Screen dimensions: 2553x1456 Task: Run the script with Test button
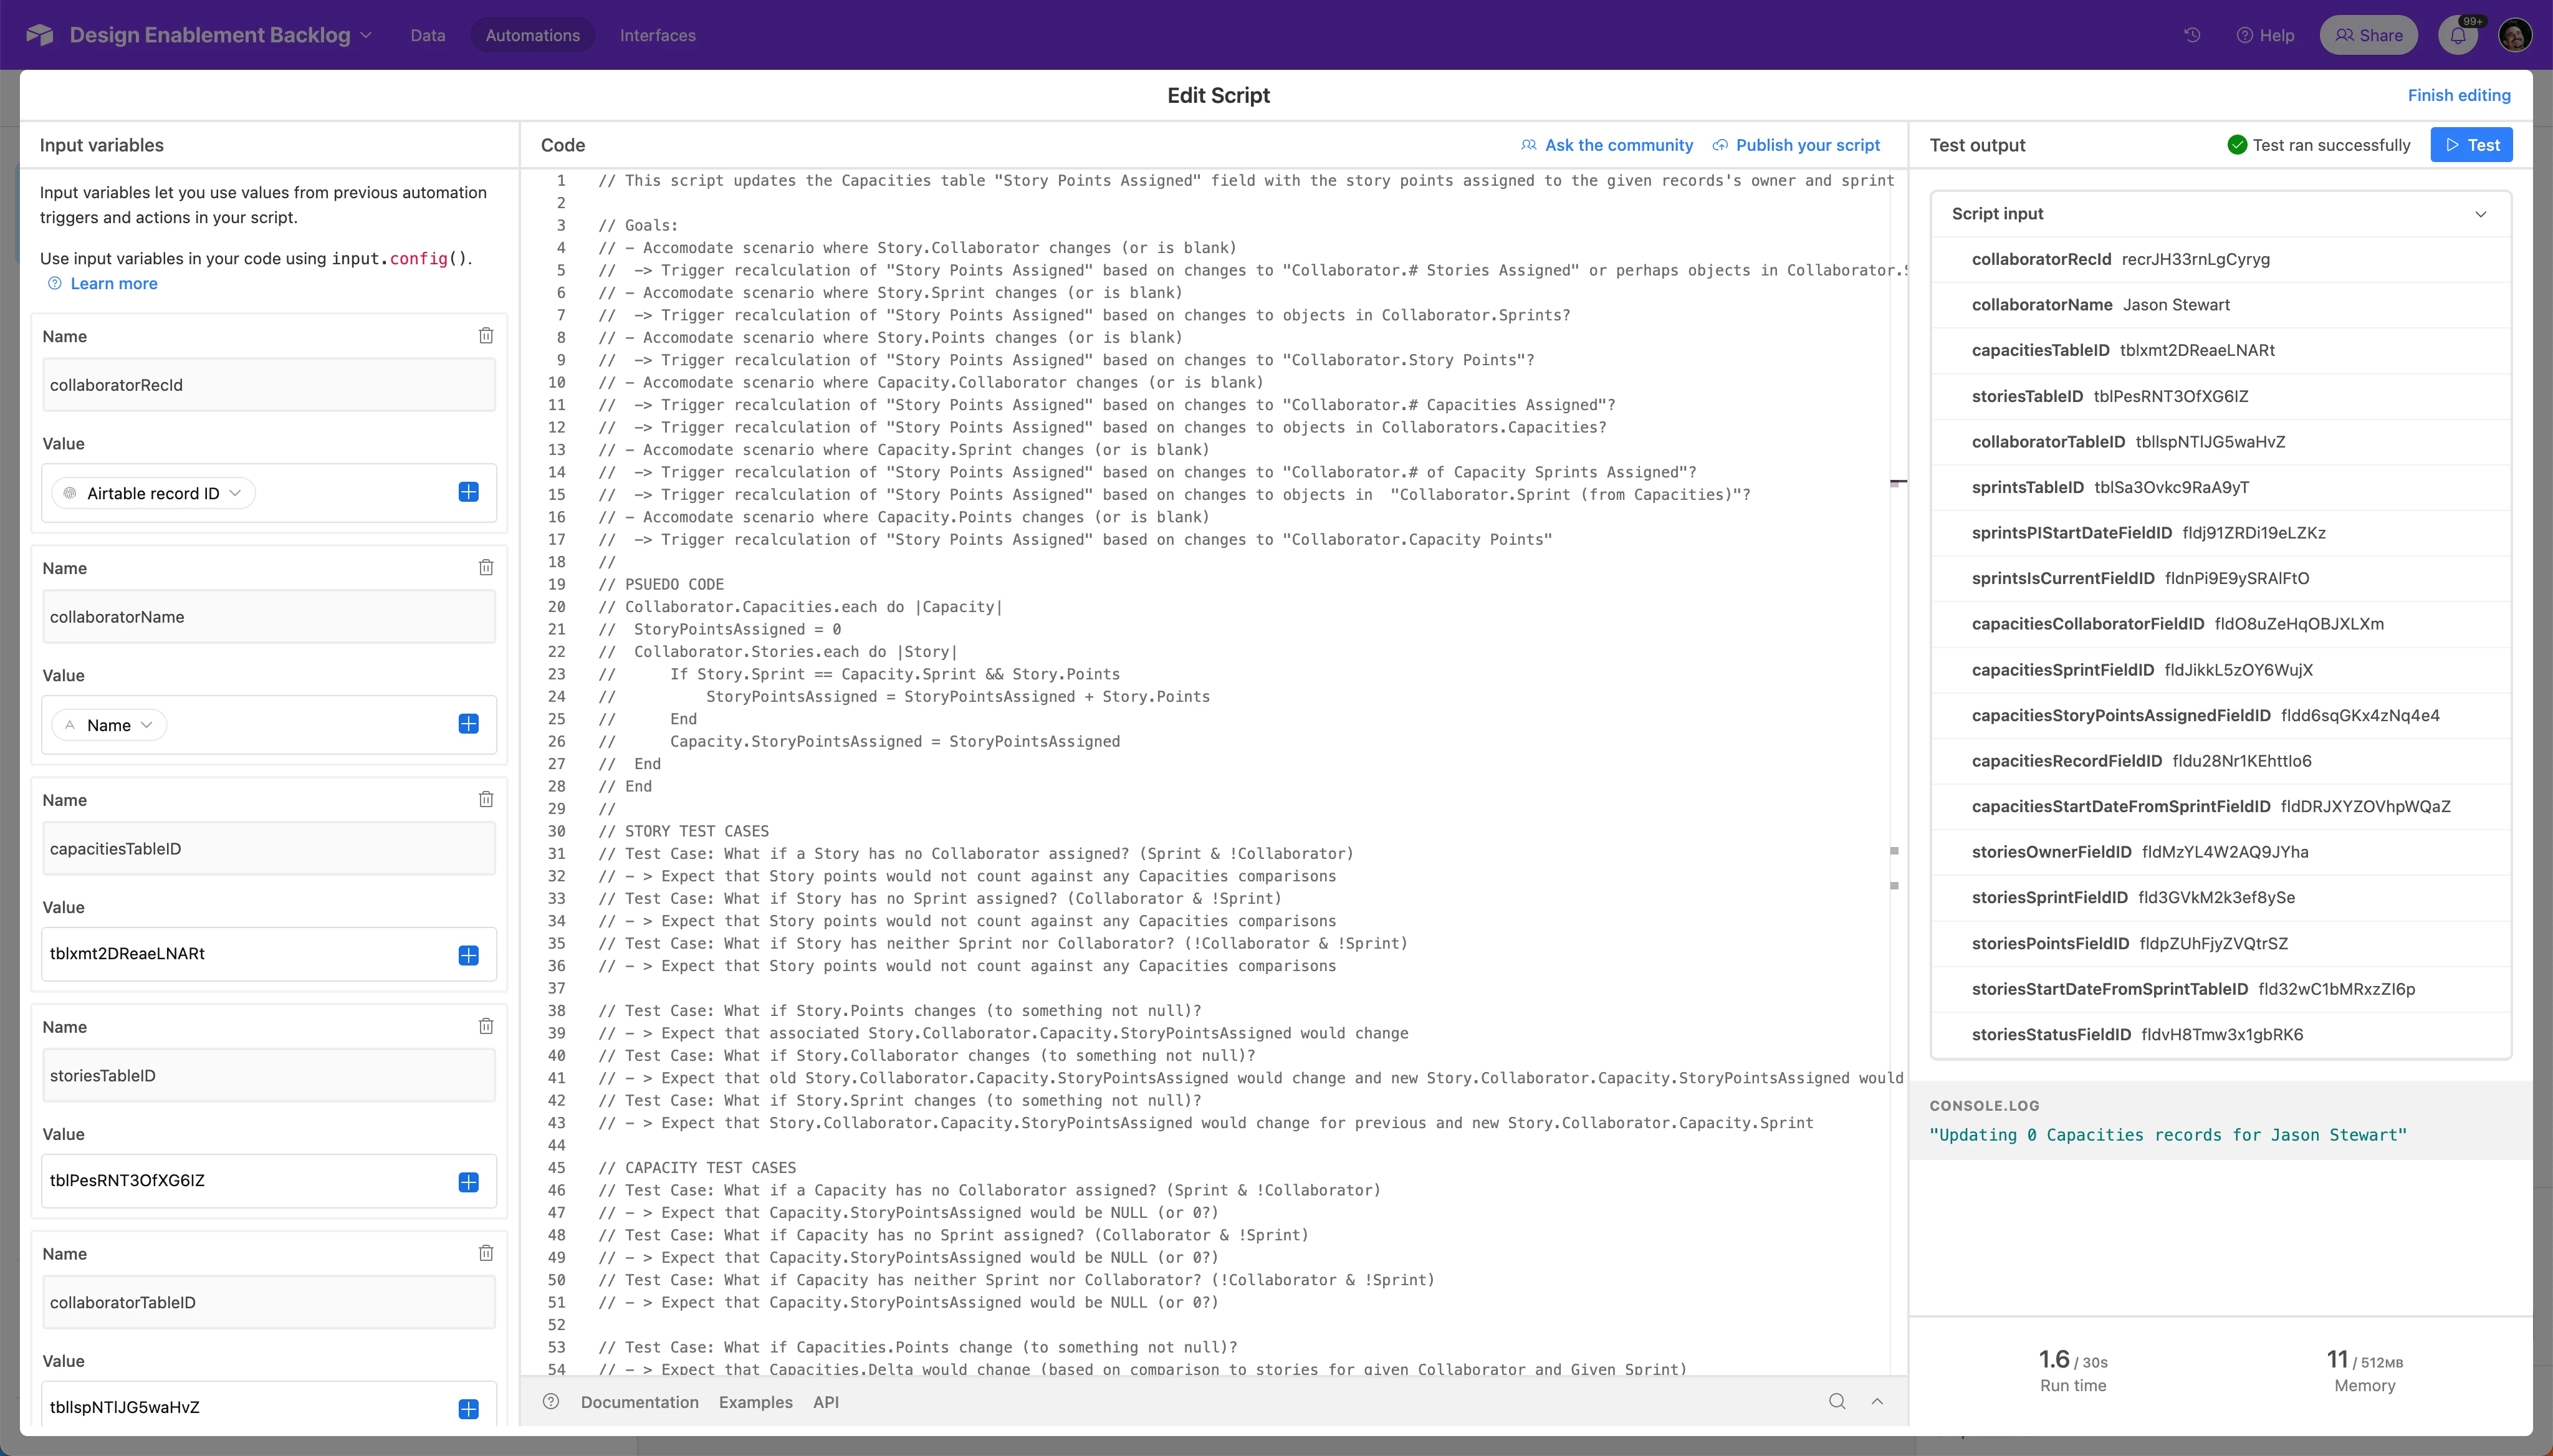point(2471,145)
